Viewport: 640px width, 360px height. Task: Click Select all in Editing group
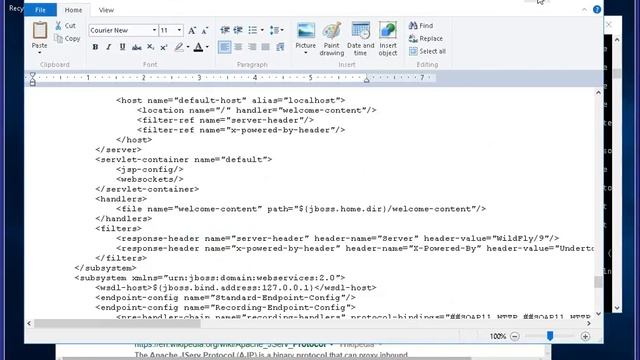click(x=427, y=51)
